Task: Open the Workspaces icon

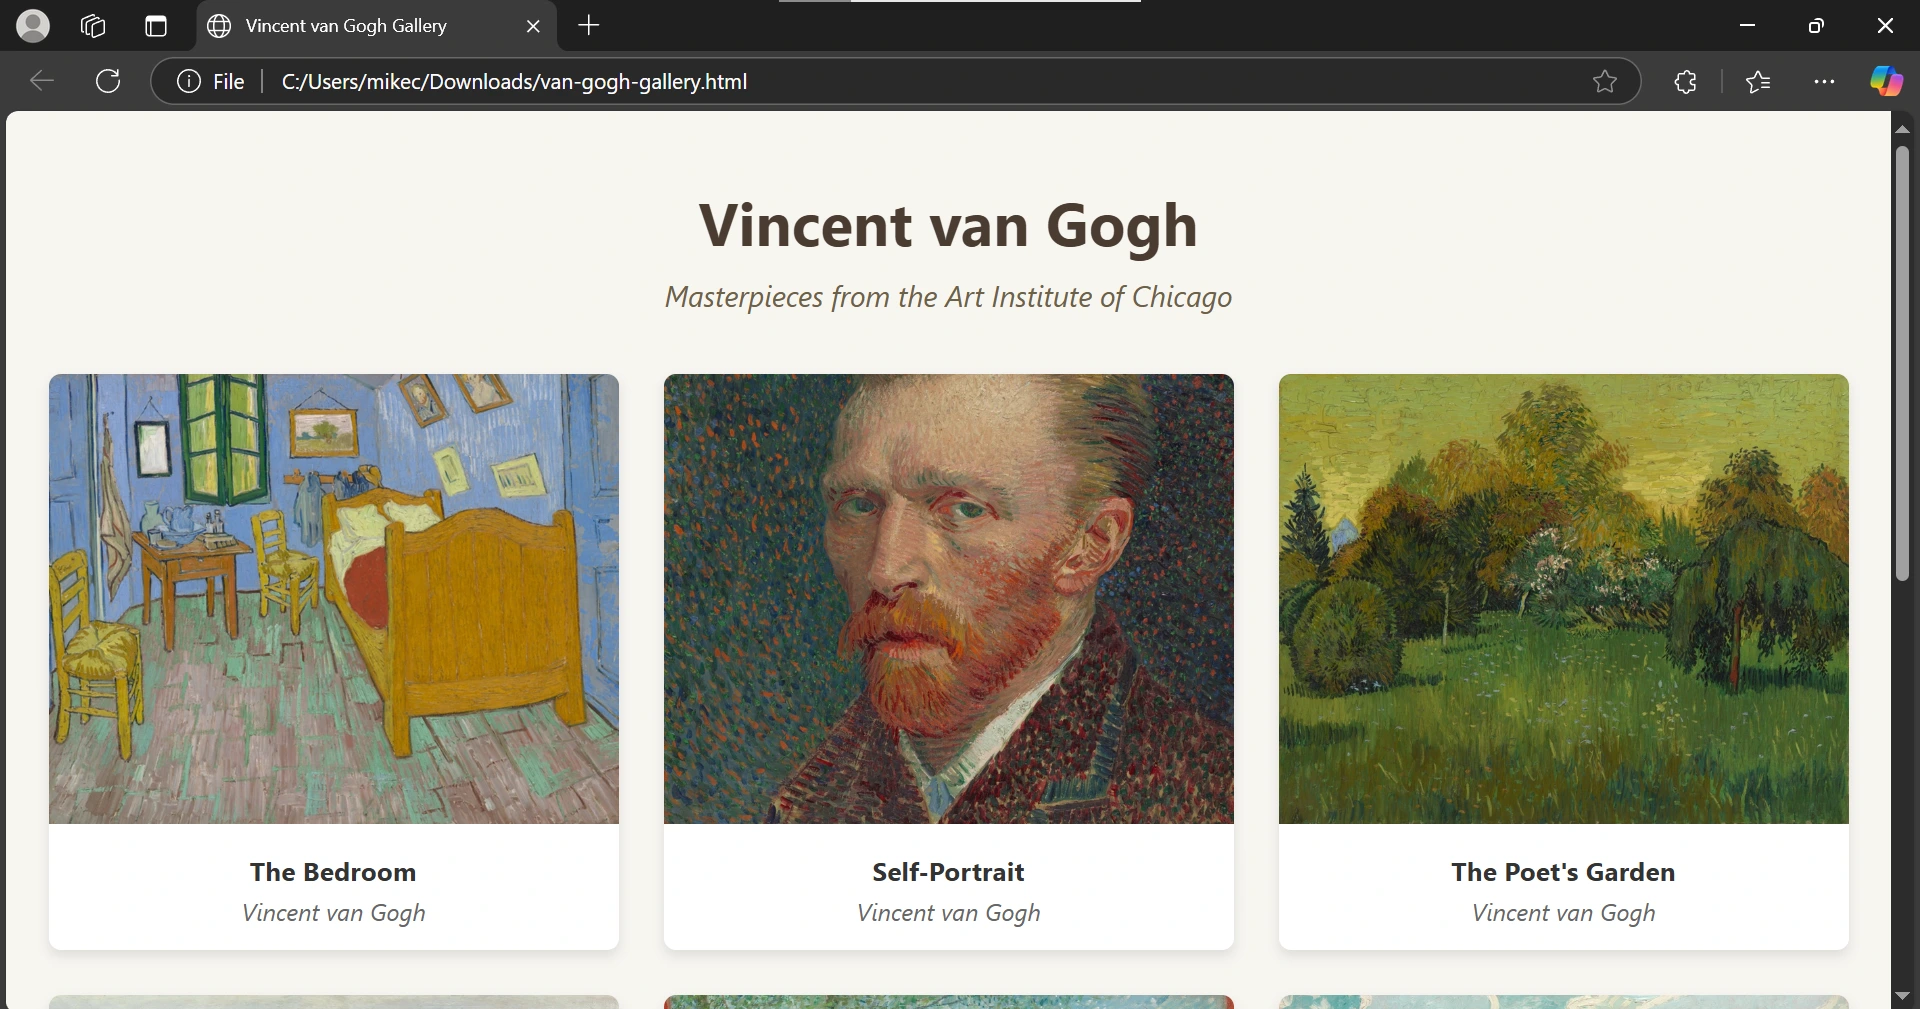Action: tap(93, 26)
